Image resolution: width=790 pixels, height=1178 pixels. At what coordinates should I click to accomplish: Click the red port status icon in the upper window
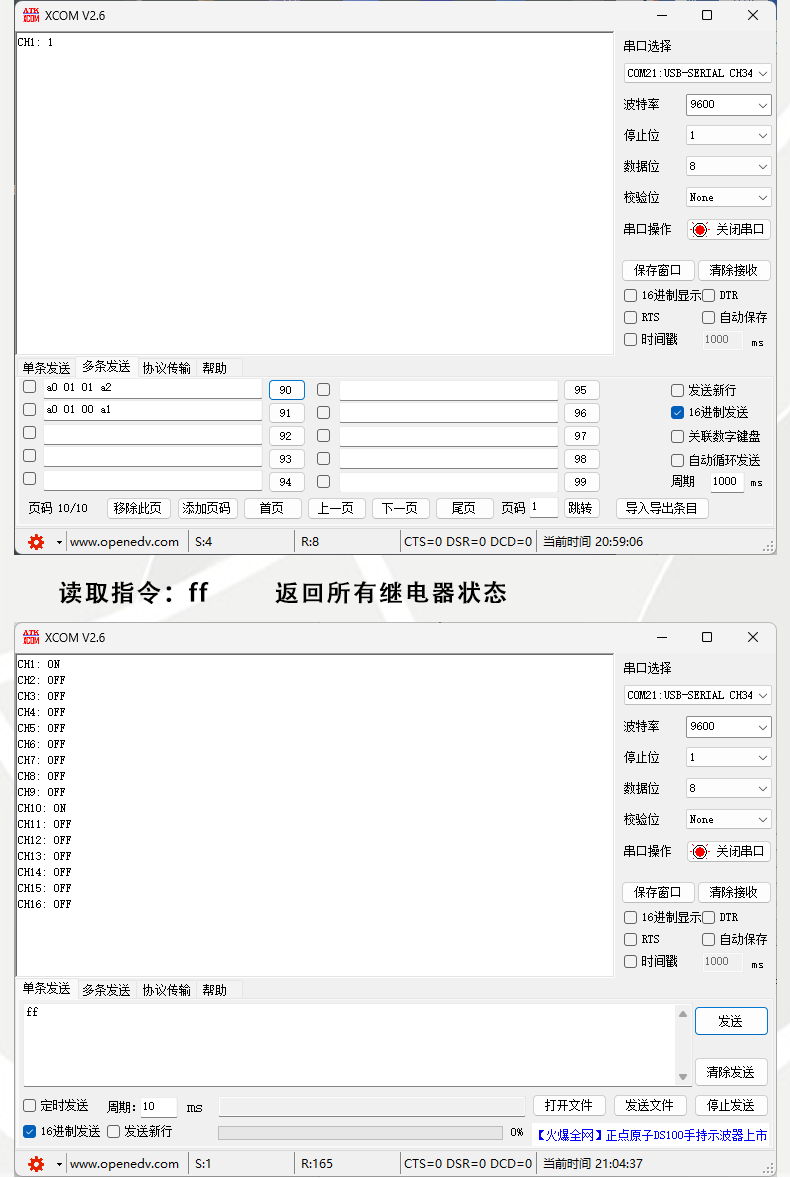(x=700, y=229)
